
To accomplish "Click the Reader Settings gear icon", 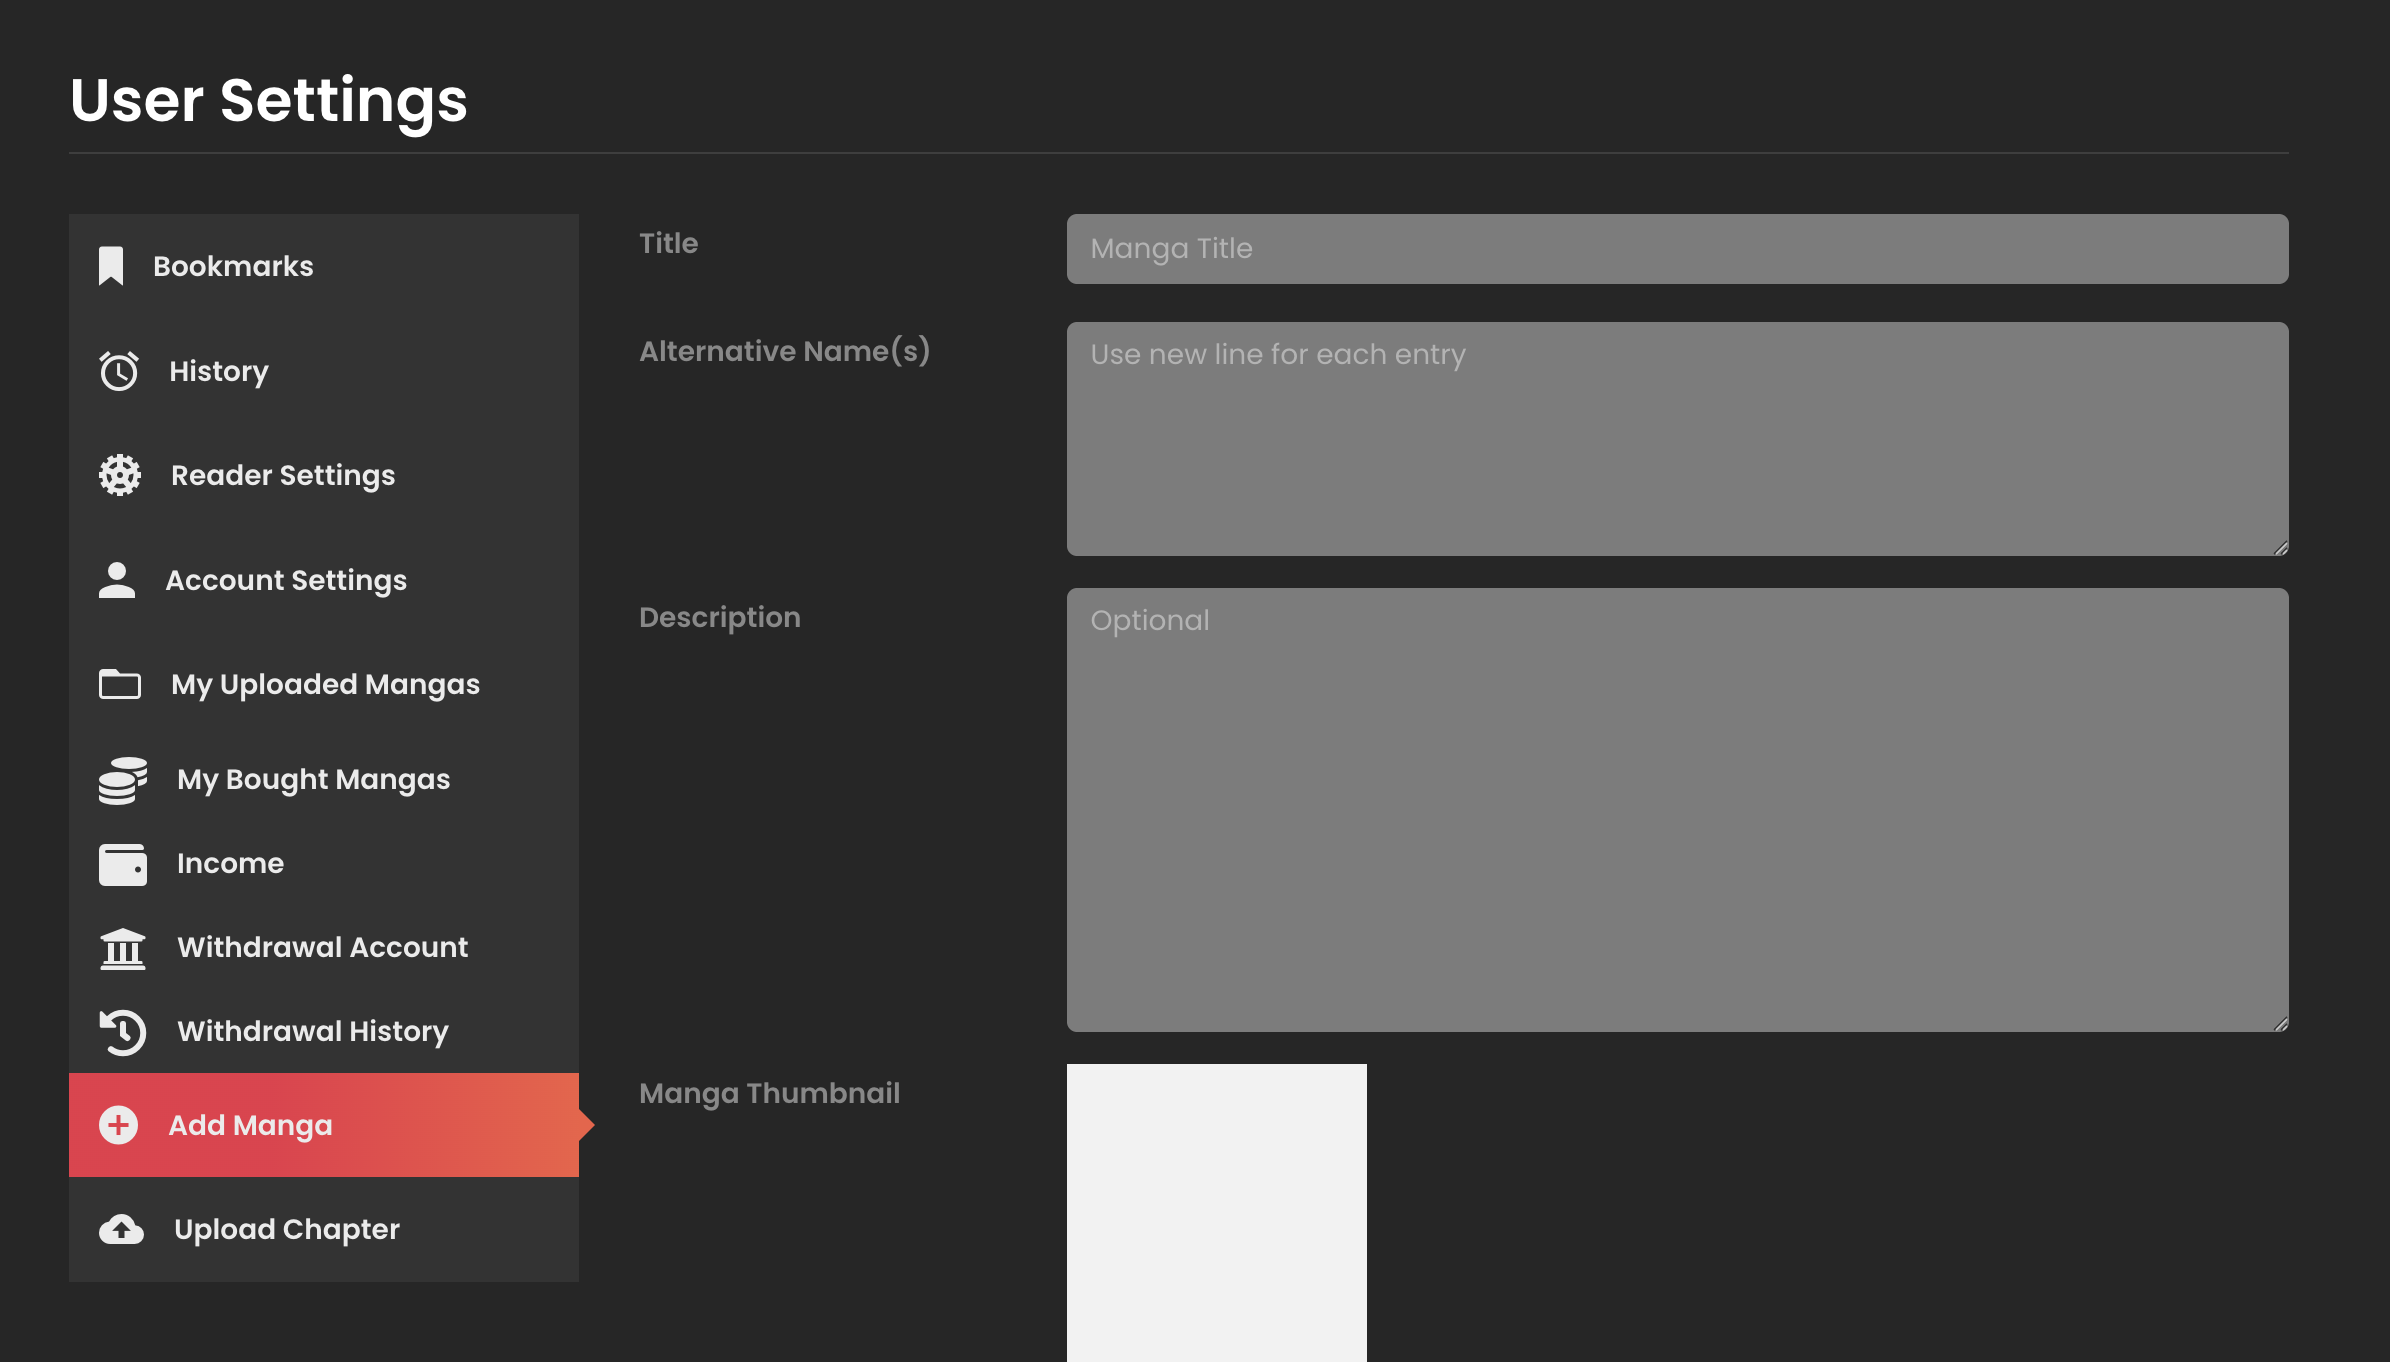I will 120,475.
